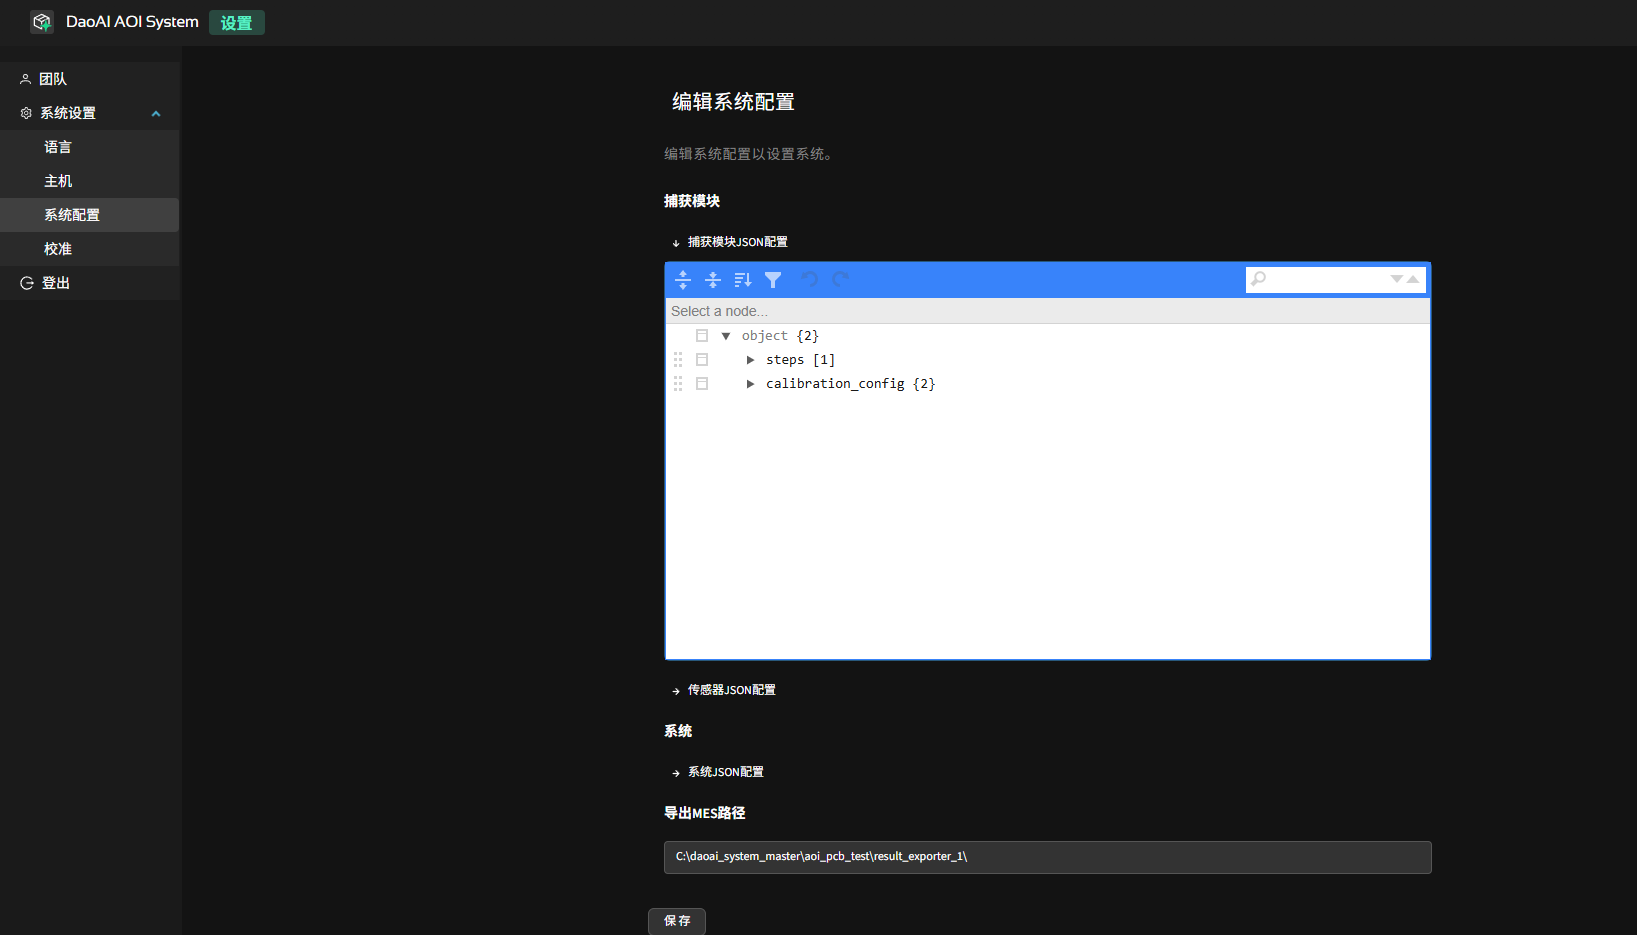The width and height of the screenshot is (1637, 935).
Task: Click the sort contents icon
Action: pyautogui.click(x=742, y=280)
